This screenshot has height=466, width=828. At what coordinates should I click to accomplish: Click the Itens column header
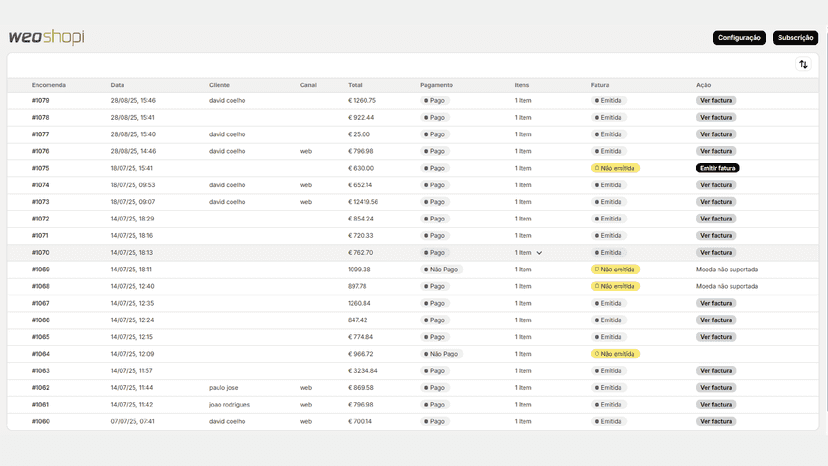pyautogui.click(x=522, y=85)
